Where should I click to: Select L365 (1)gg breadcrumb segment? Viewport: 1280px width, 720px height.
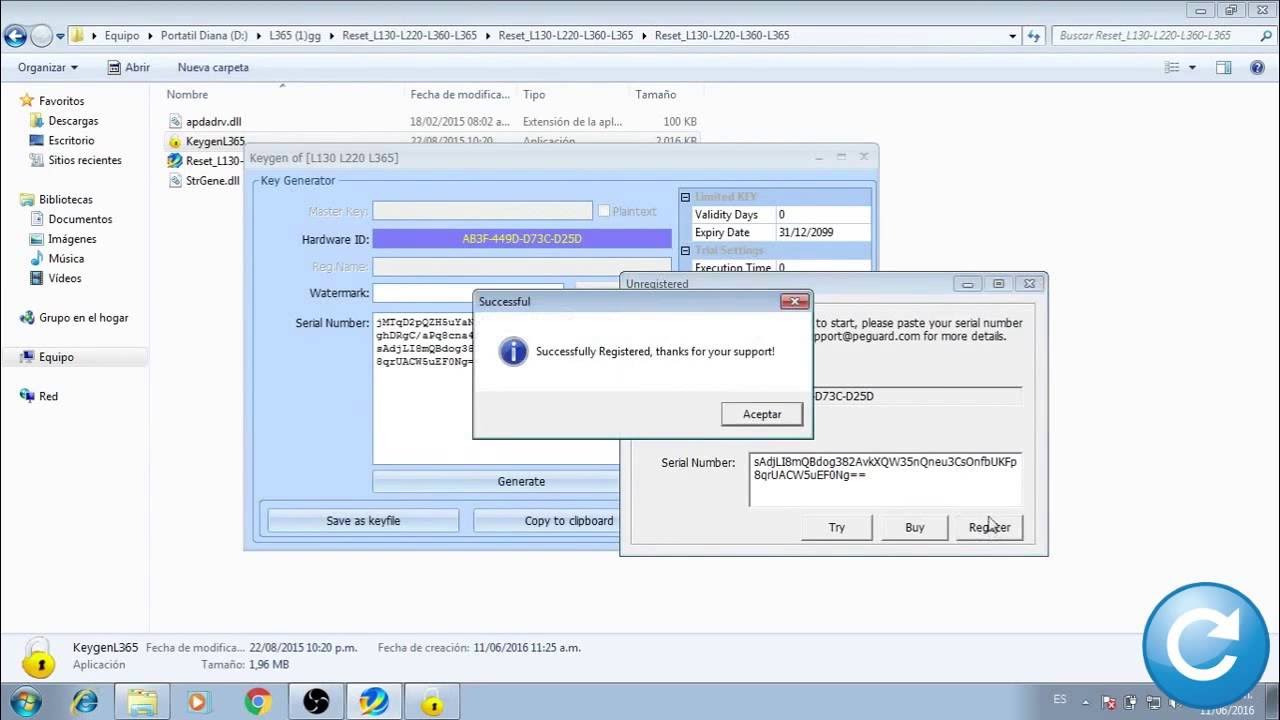pyautogui.click(x=295, y=36)
